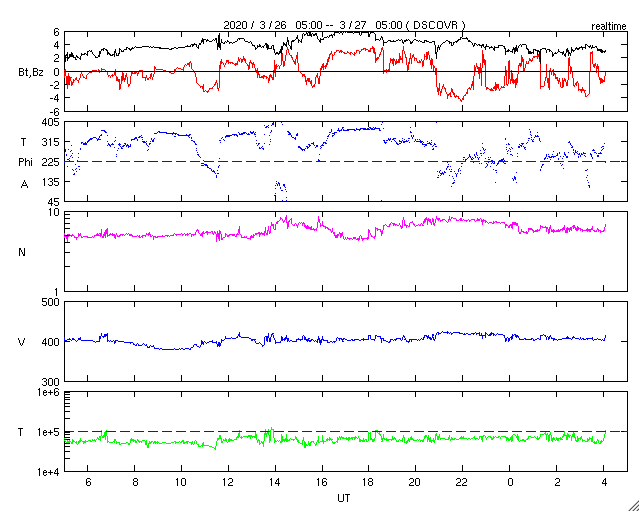
Task: Click the '1e+6' temperature tick label
Action: pos(49,392)
